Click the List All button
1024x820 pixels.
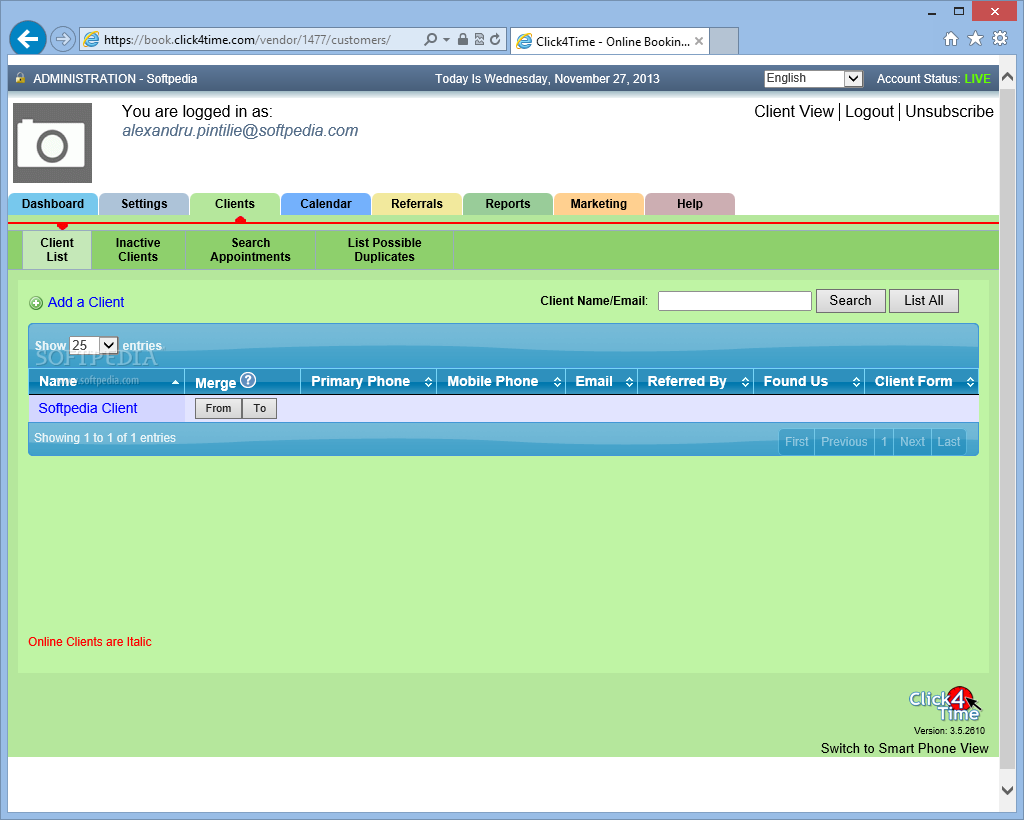tap(923, 300)
